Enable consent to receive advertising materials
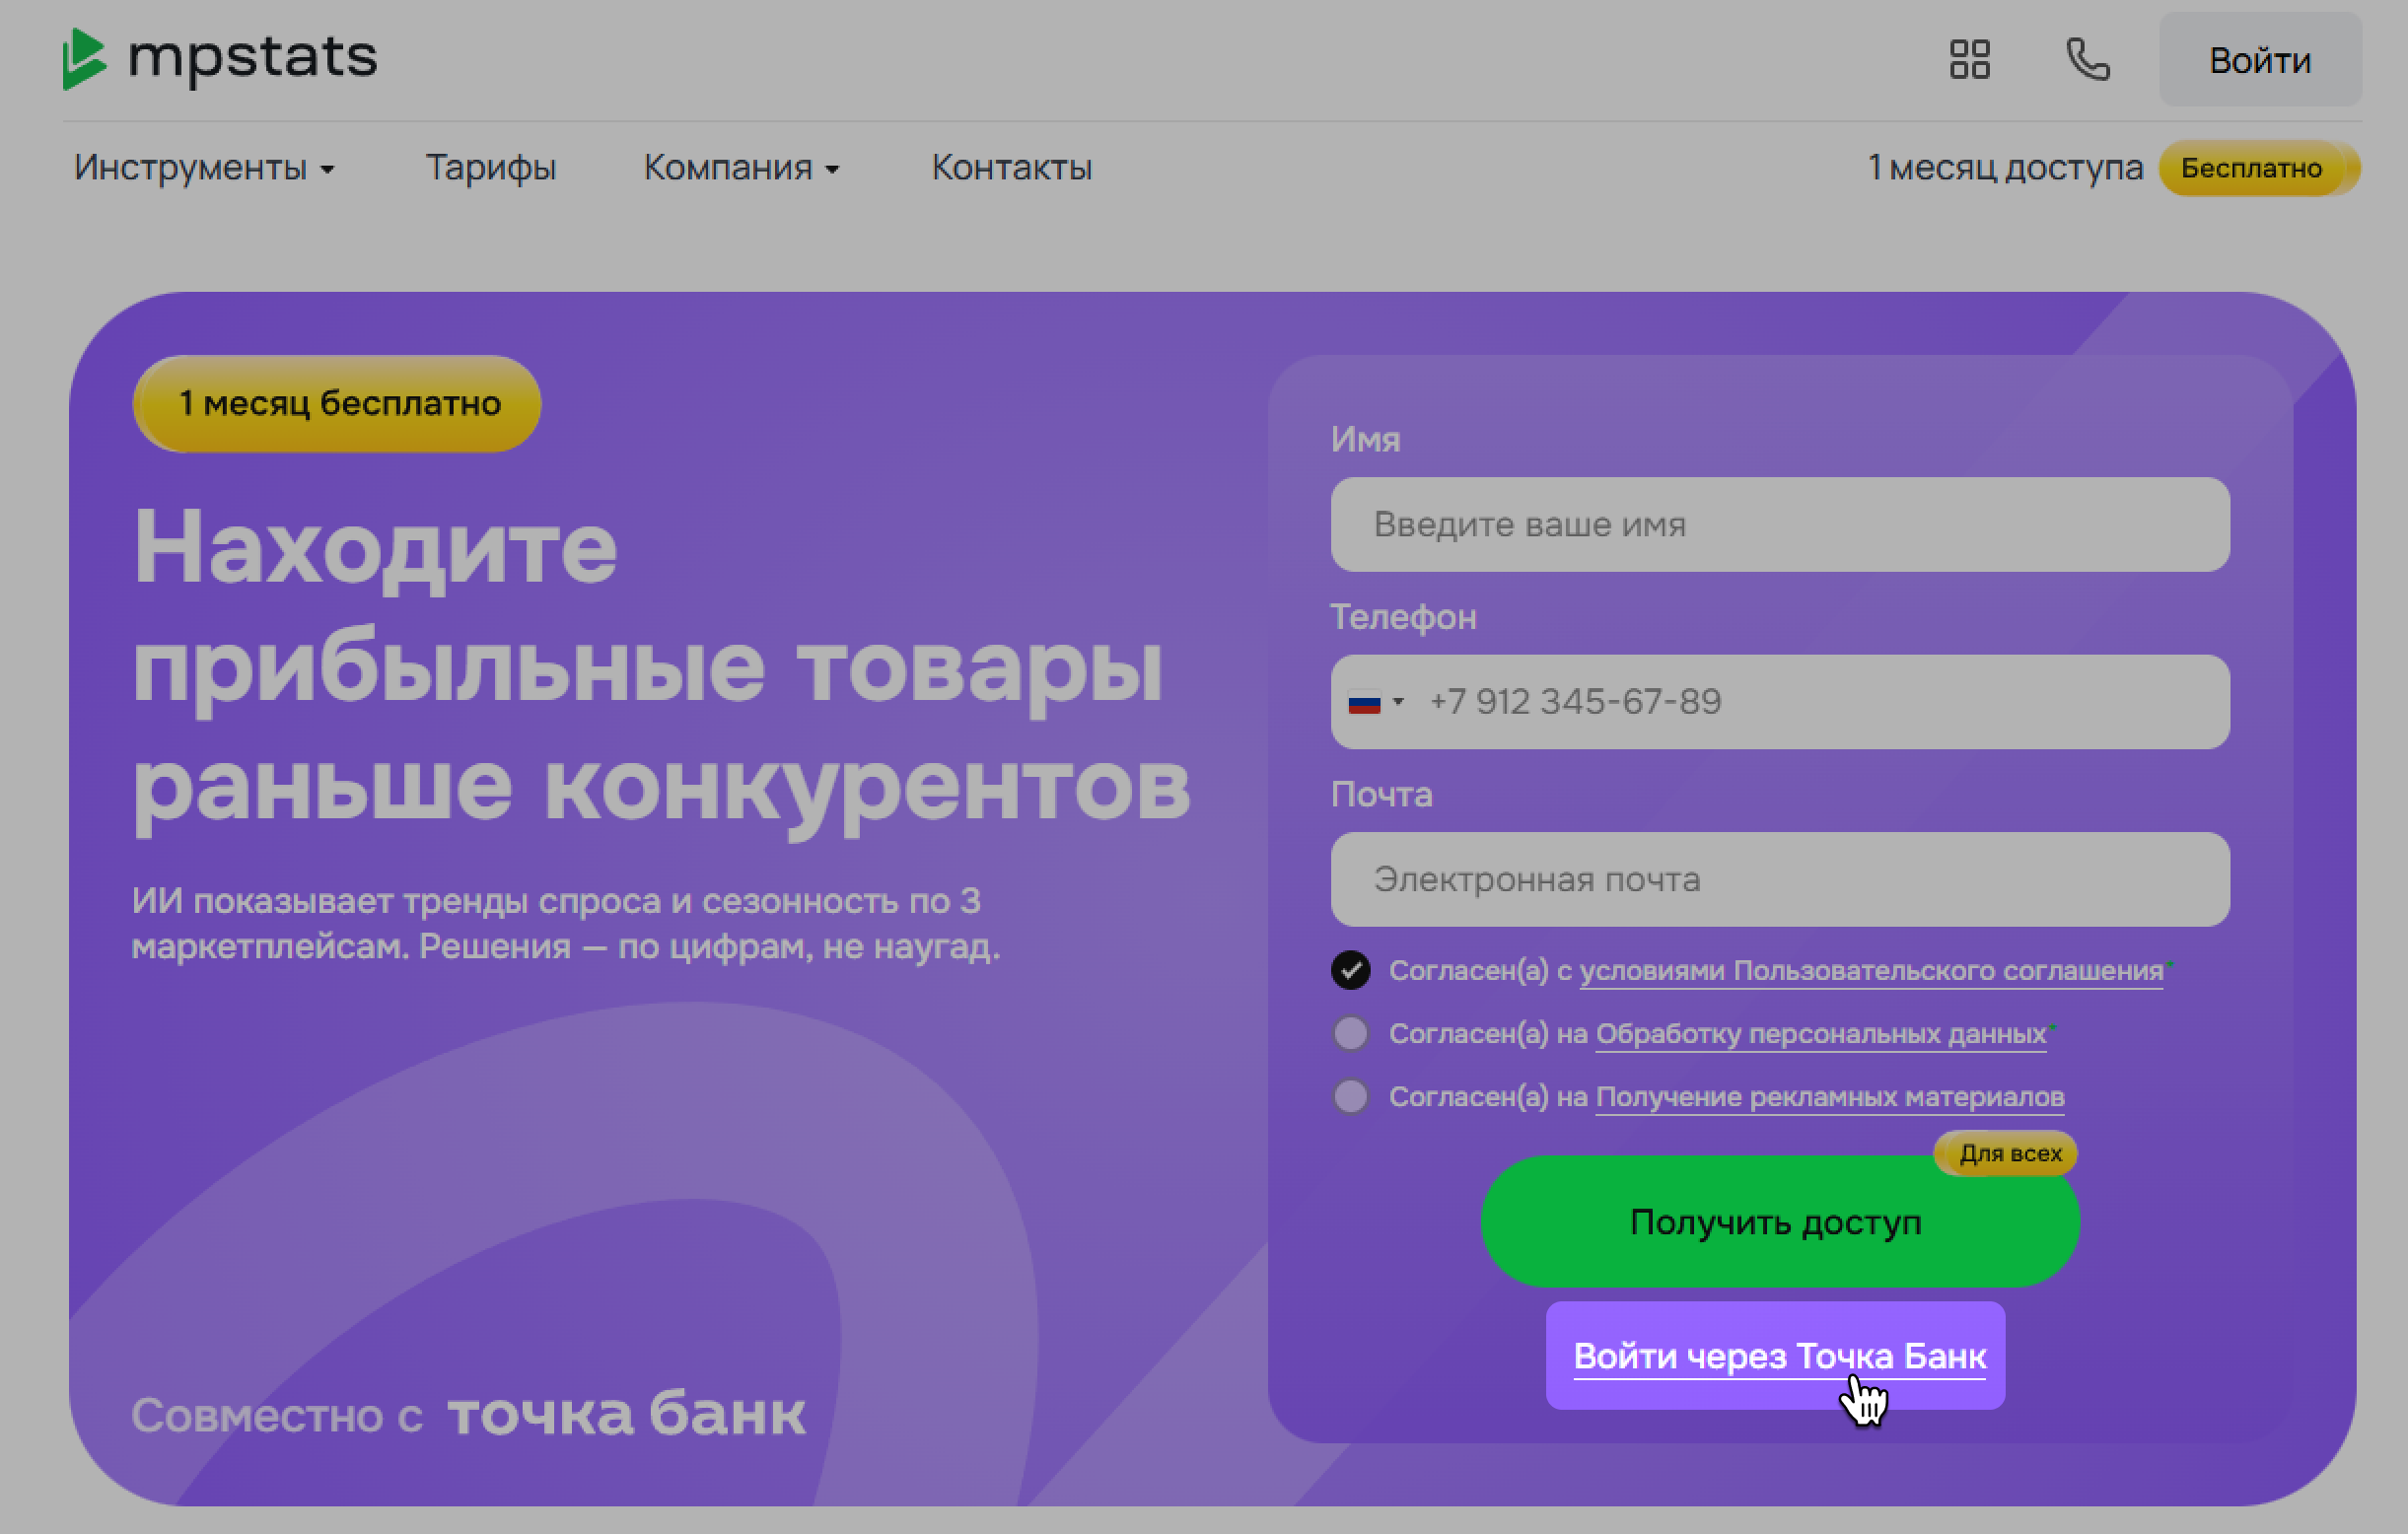2408x1534 pixels. click(x=1350, y=1096)
